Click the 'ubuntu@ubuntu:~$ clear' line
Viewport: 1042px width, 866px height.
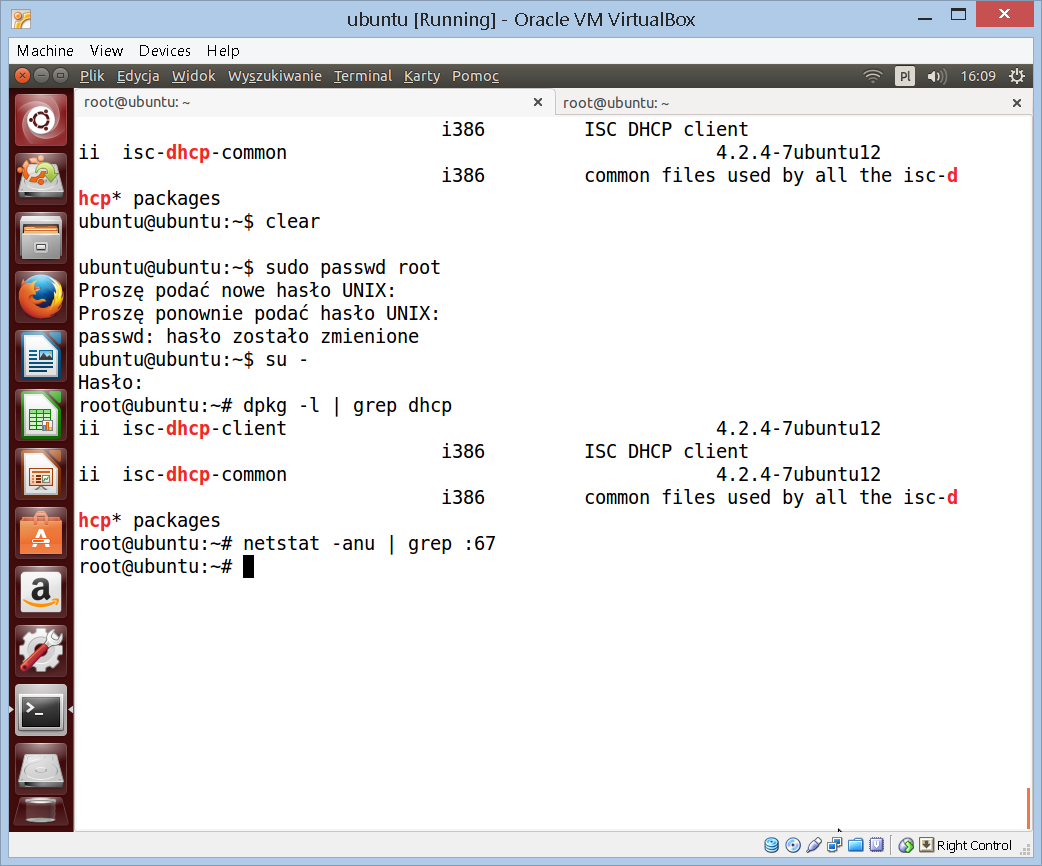point(199,221)
